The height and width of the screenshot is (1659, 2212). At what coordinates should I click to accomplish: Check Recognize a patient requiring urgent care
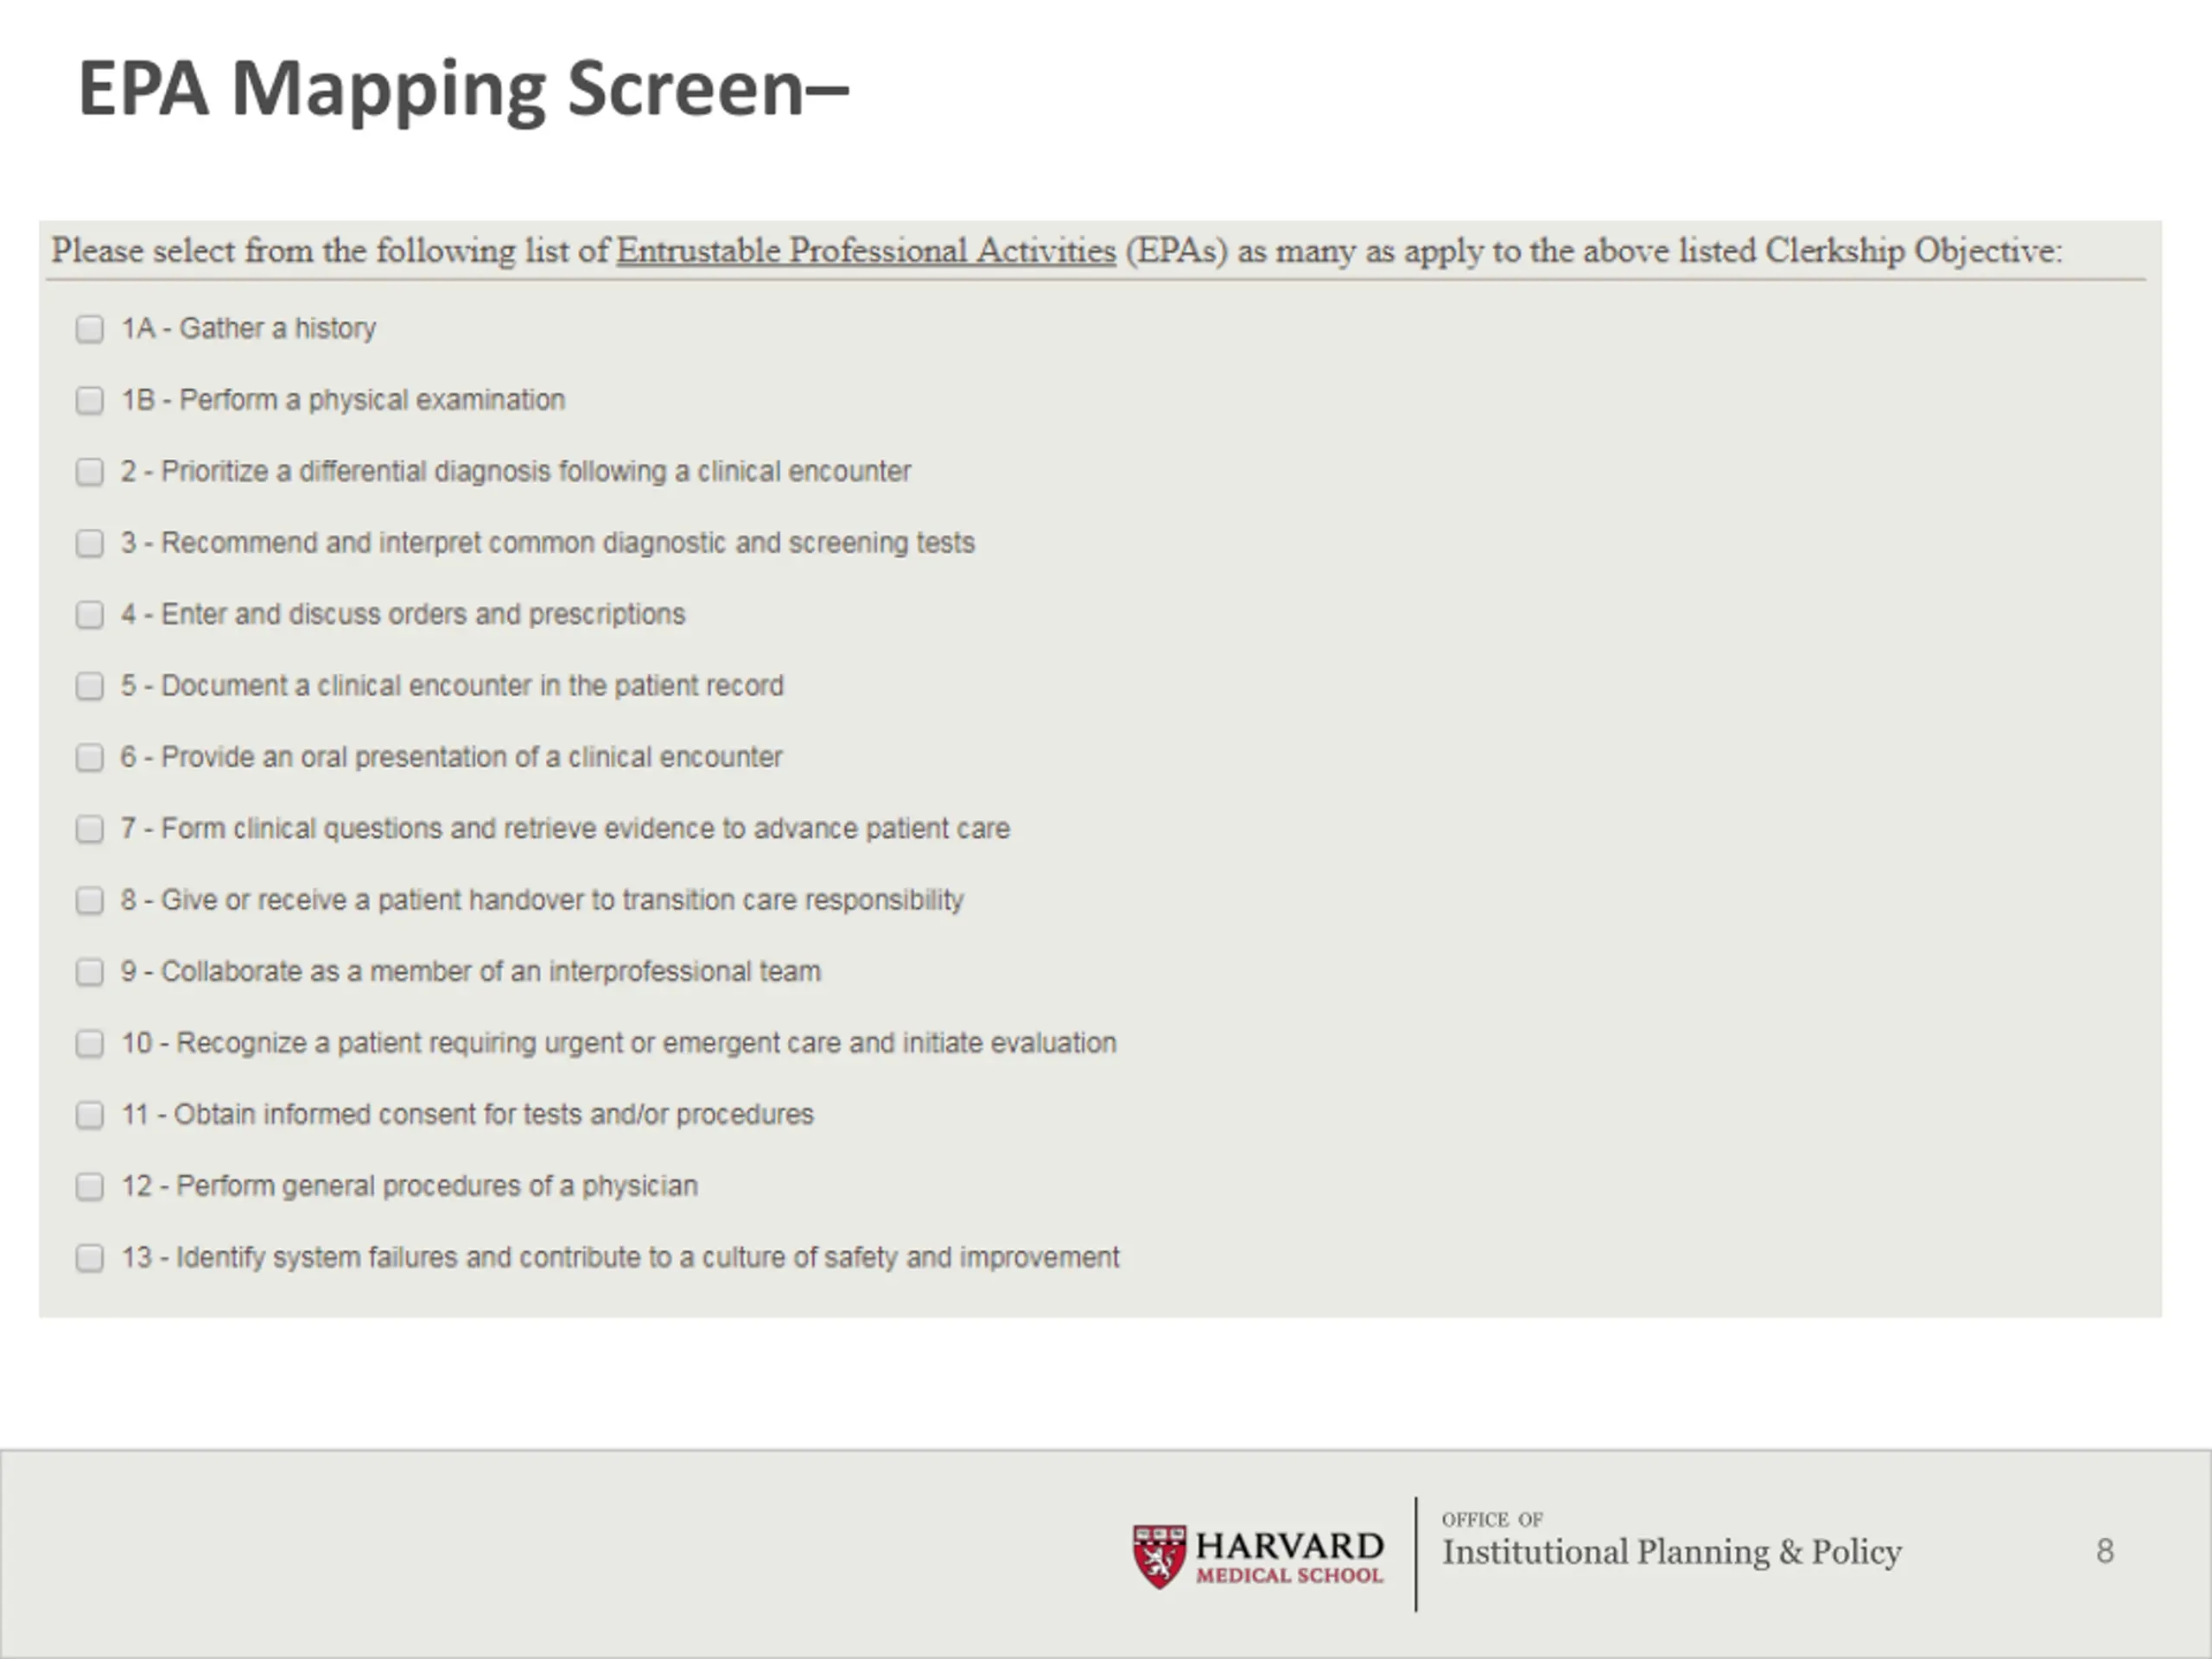(90, 1043)
